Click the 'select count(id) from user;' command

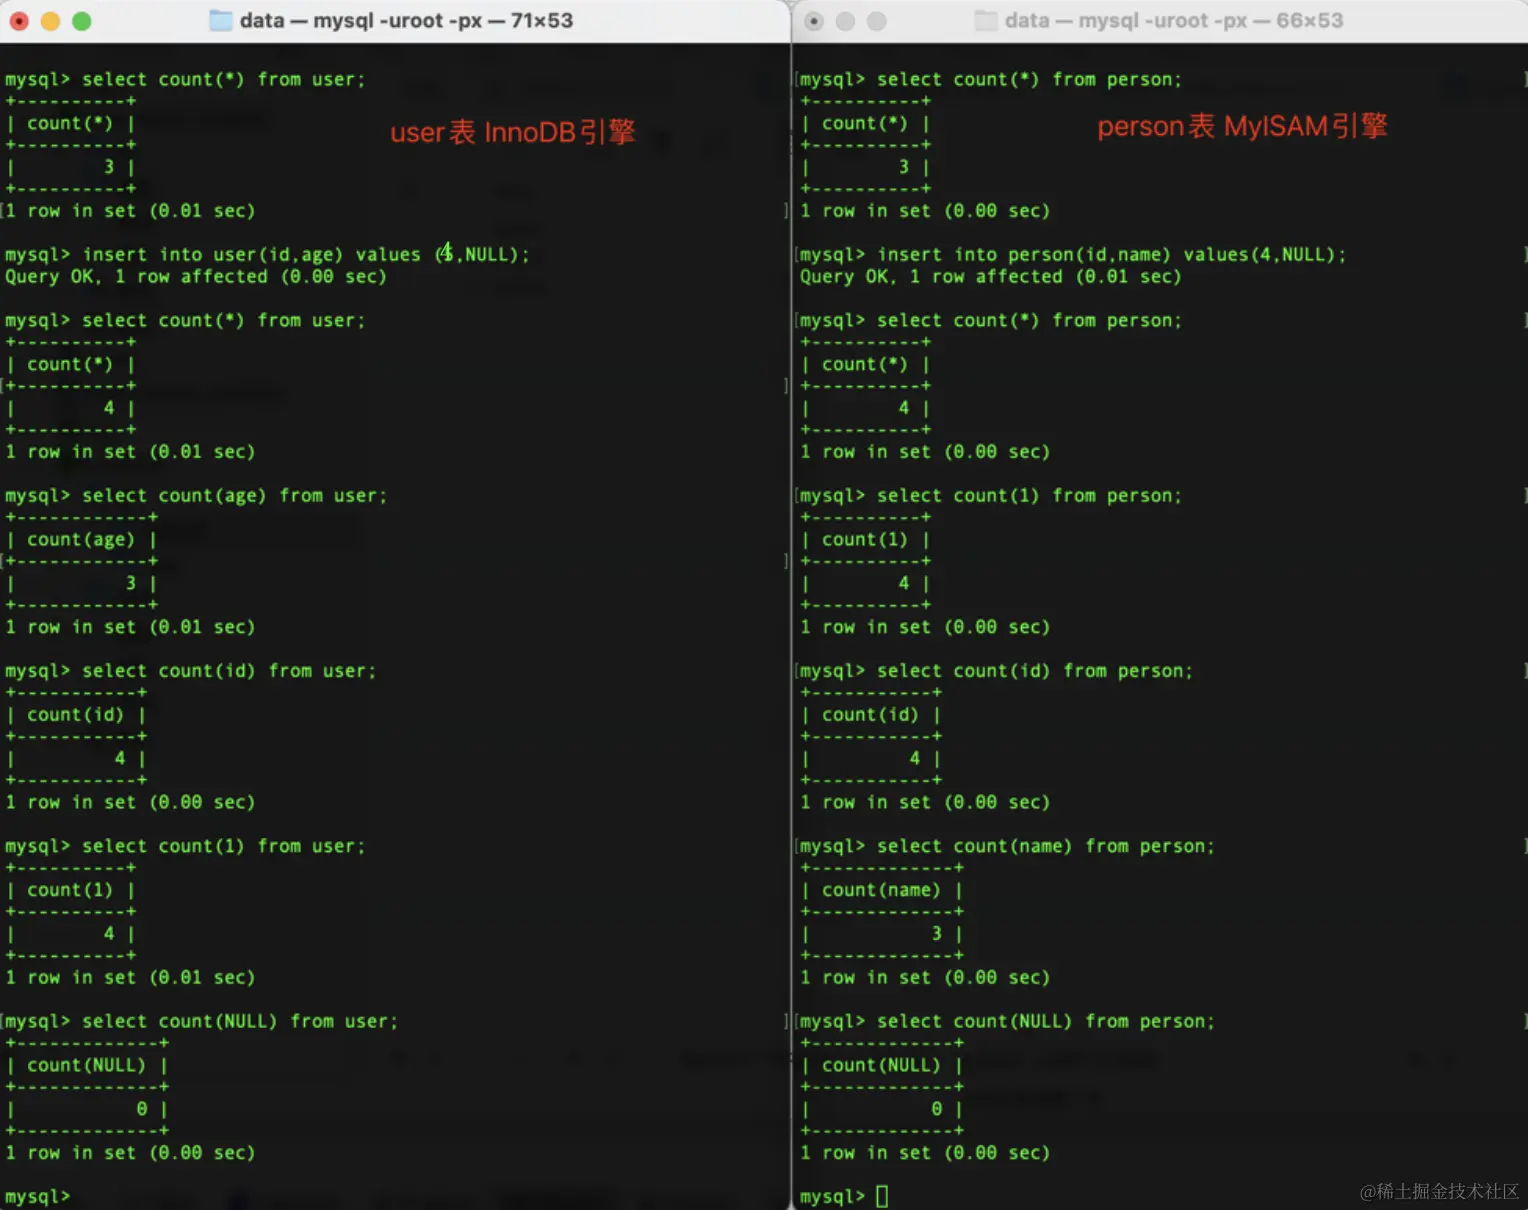tap(229, 671)
